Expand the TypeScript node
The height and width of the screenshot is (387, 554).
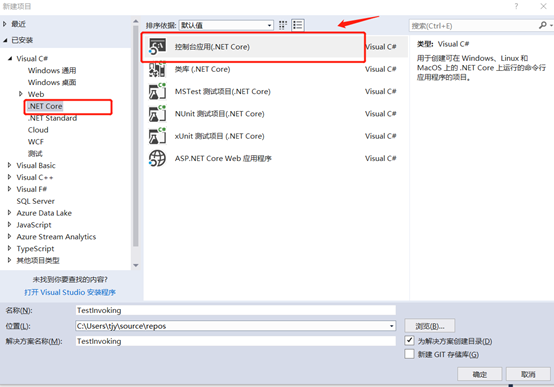tap(10, 248)
